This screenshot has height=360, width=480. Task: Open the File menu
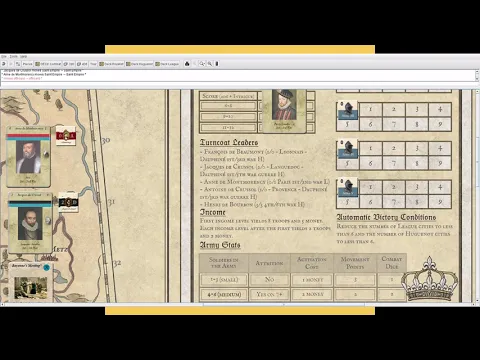[4, 57]
